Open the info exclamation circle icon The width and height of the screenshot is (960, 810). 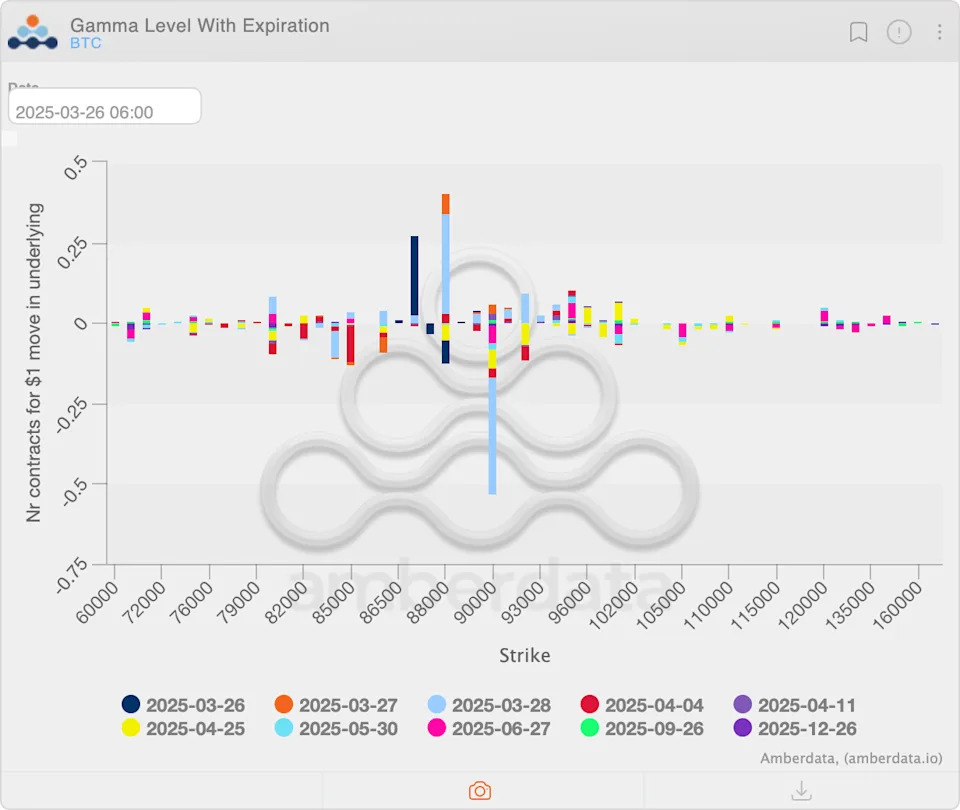pyautogui.click(x=899, y=32)
